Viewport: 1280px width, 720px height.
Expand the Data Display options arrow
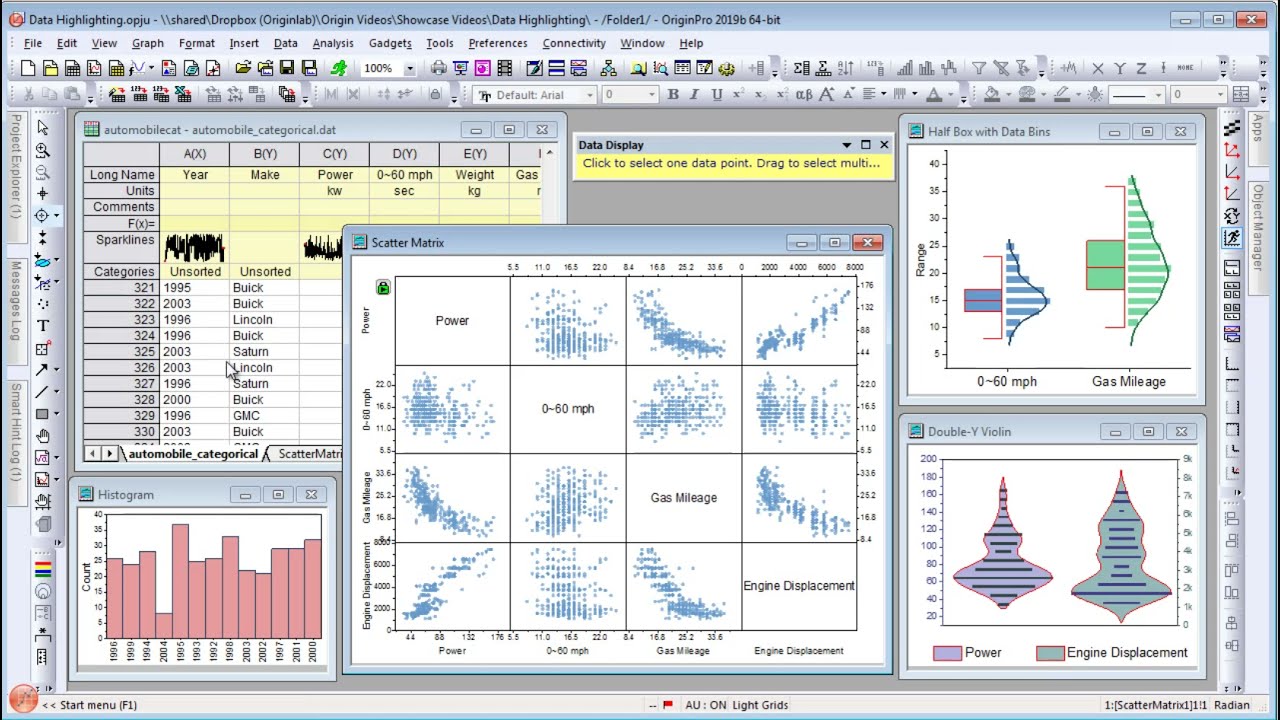point(846,145)
